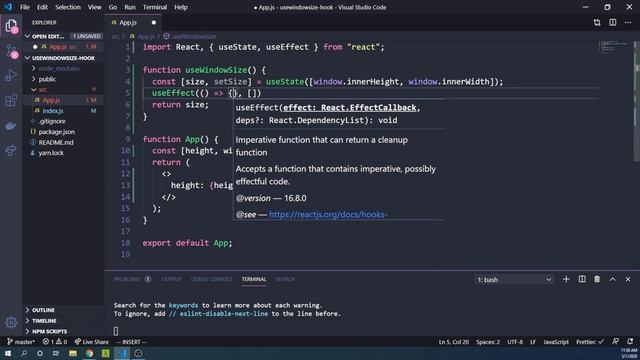Open package.json in the file tree

(x=56, y=132)
